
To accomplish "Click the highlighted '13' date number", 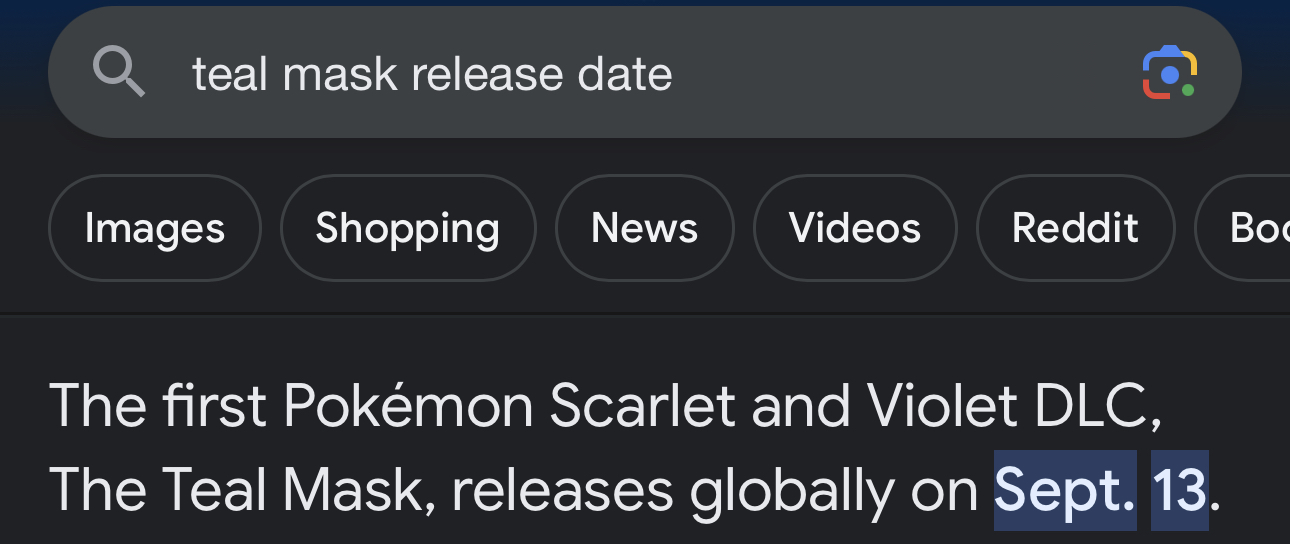I will coord(1180,490).
